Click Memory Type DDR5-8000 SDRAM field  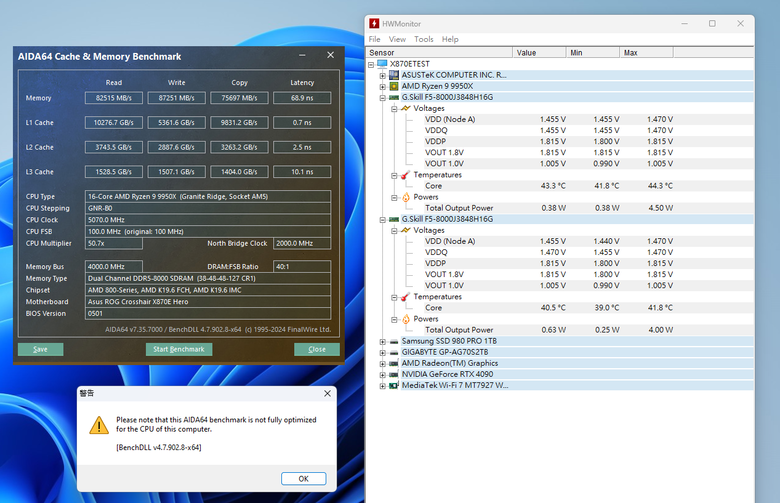click(x=208, y=279)
